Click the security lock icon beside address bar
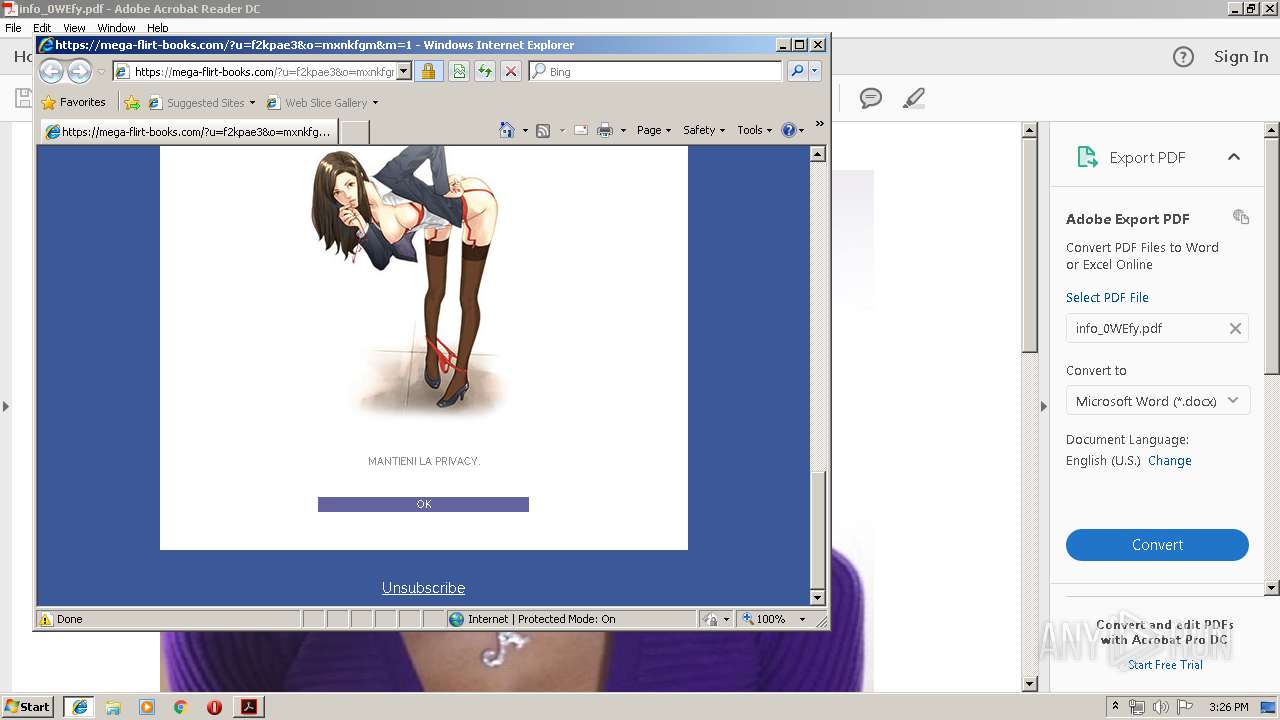The image size is (1280, 720). tap(428, 71)
